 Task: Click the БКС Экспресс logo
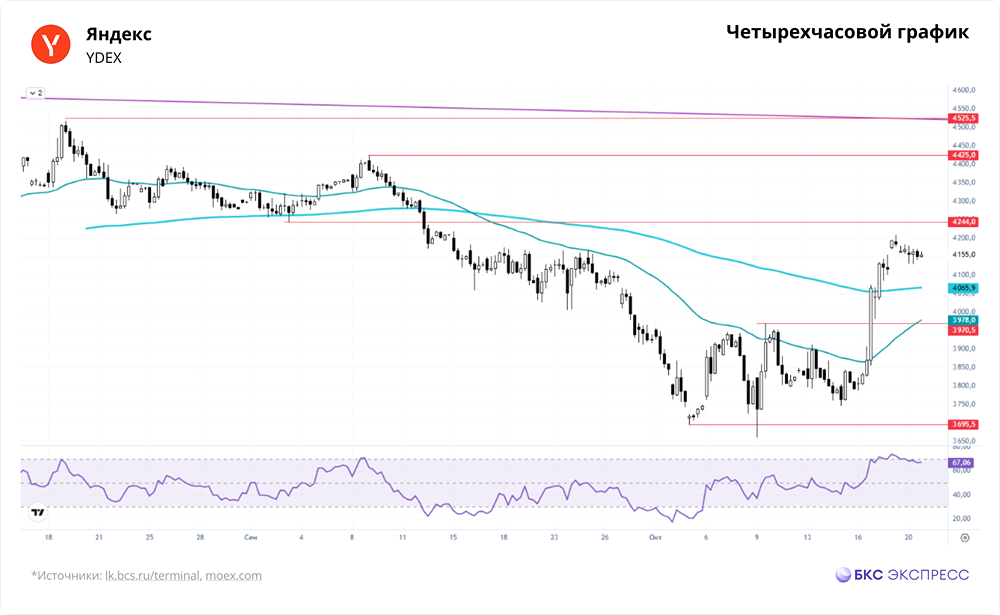point(902,575)
